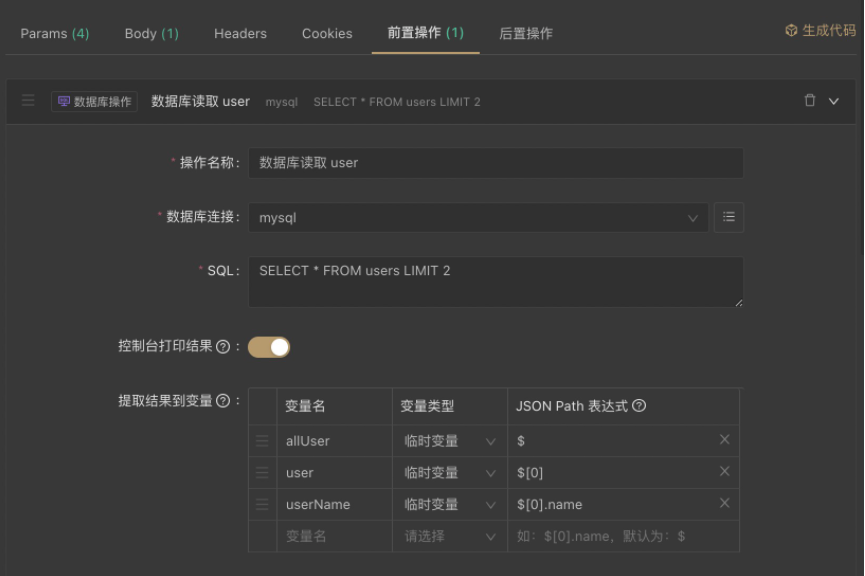Click the empty JSON path placeholder field
This screenshot has height=576, width=865.
coord(623,536)
